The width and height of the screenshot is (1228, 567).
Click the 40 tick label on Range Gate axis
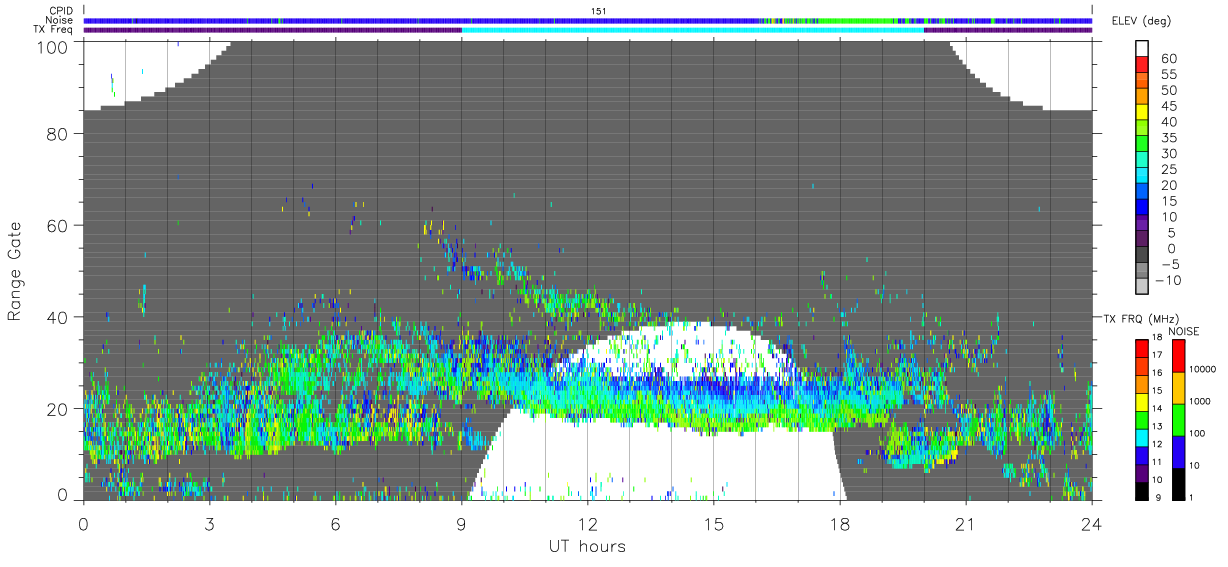click(x=56, y=317)
